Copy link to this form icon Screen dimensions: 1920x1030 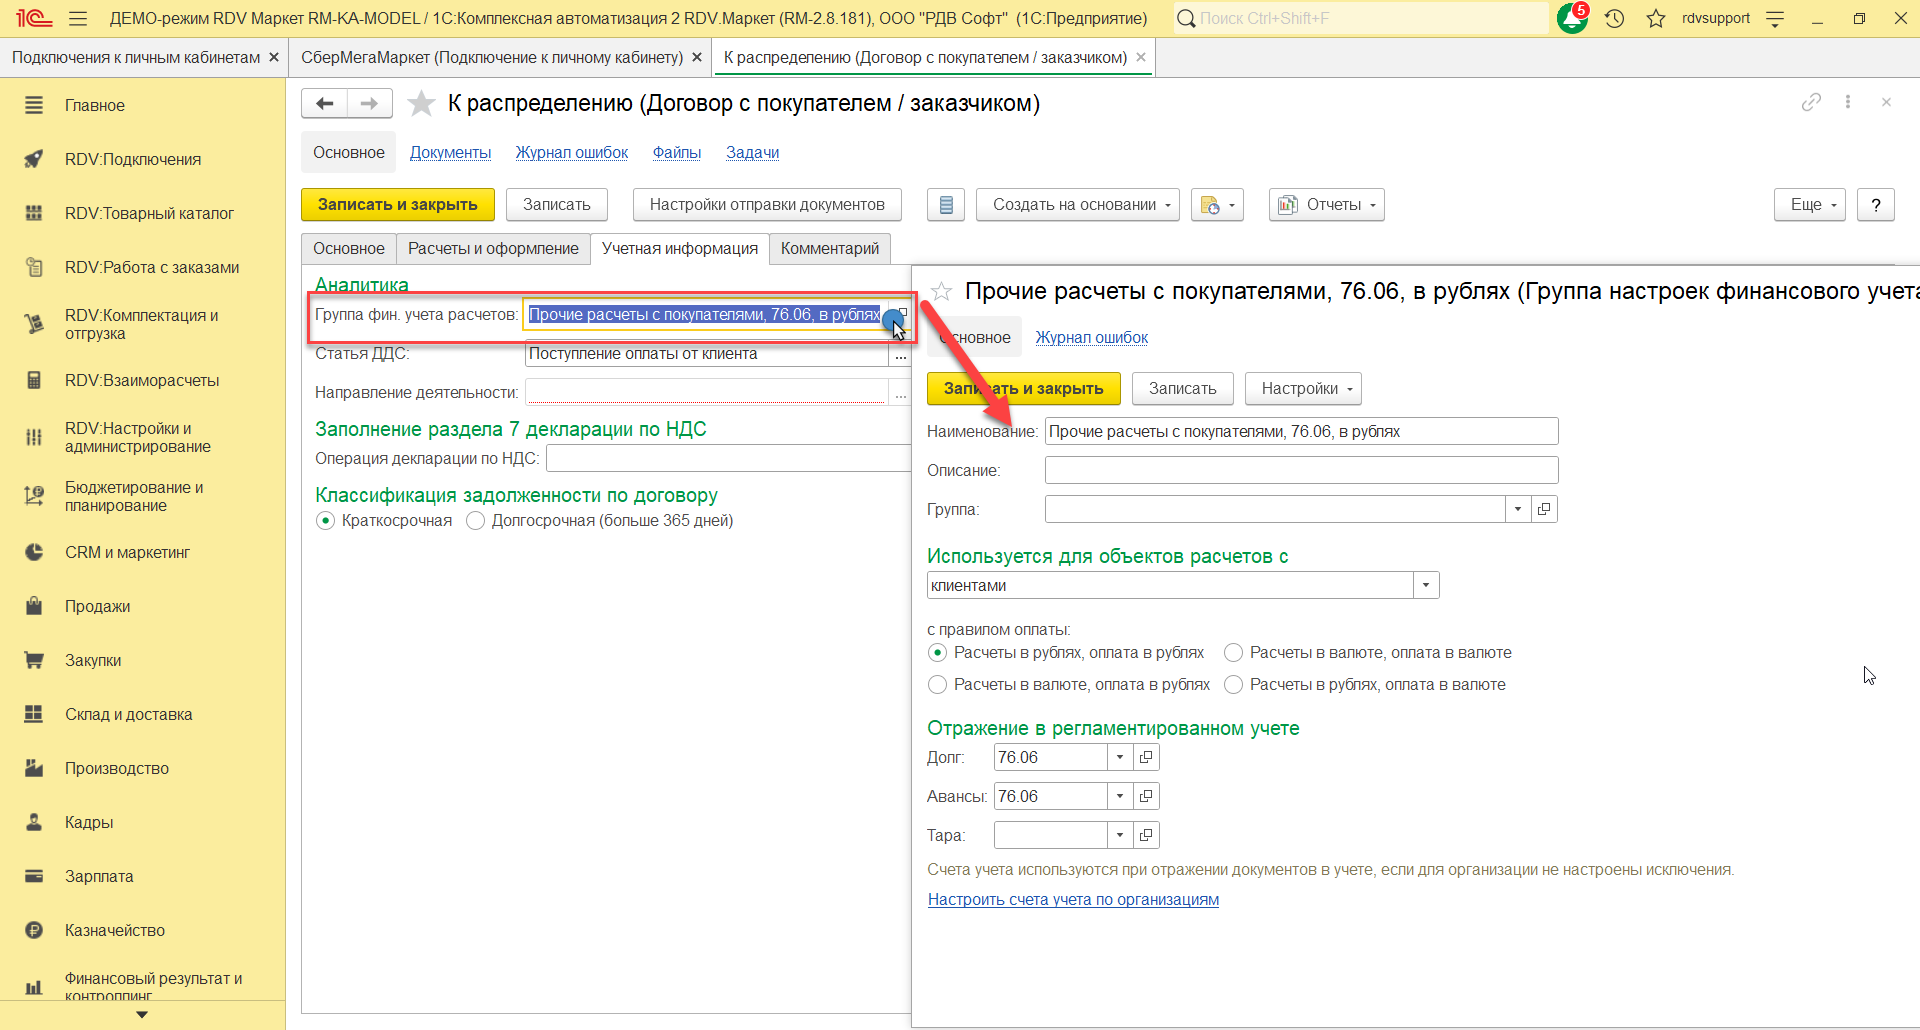pyautogui.click(x=1811, y=102)
